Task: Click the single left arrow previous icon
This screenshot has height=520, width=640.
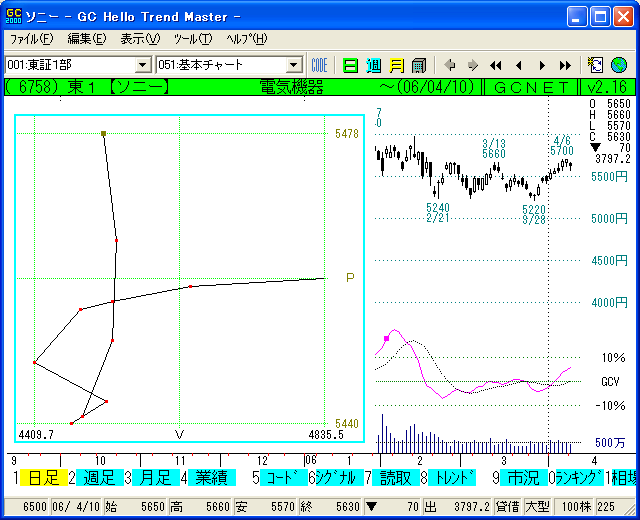Action: (519, 65)
